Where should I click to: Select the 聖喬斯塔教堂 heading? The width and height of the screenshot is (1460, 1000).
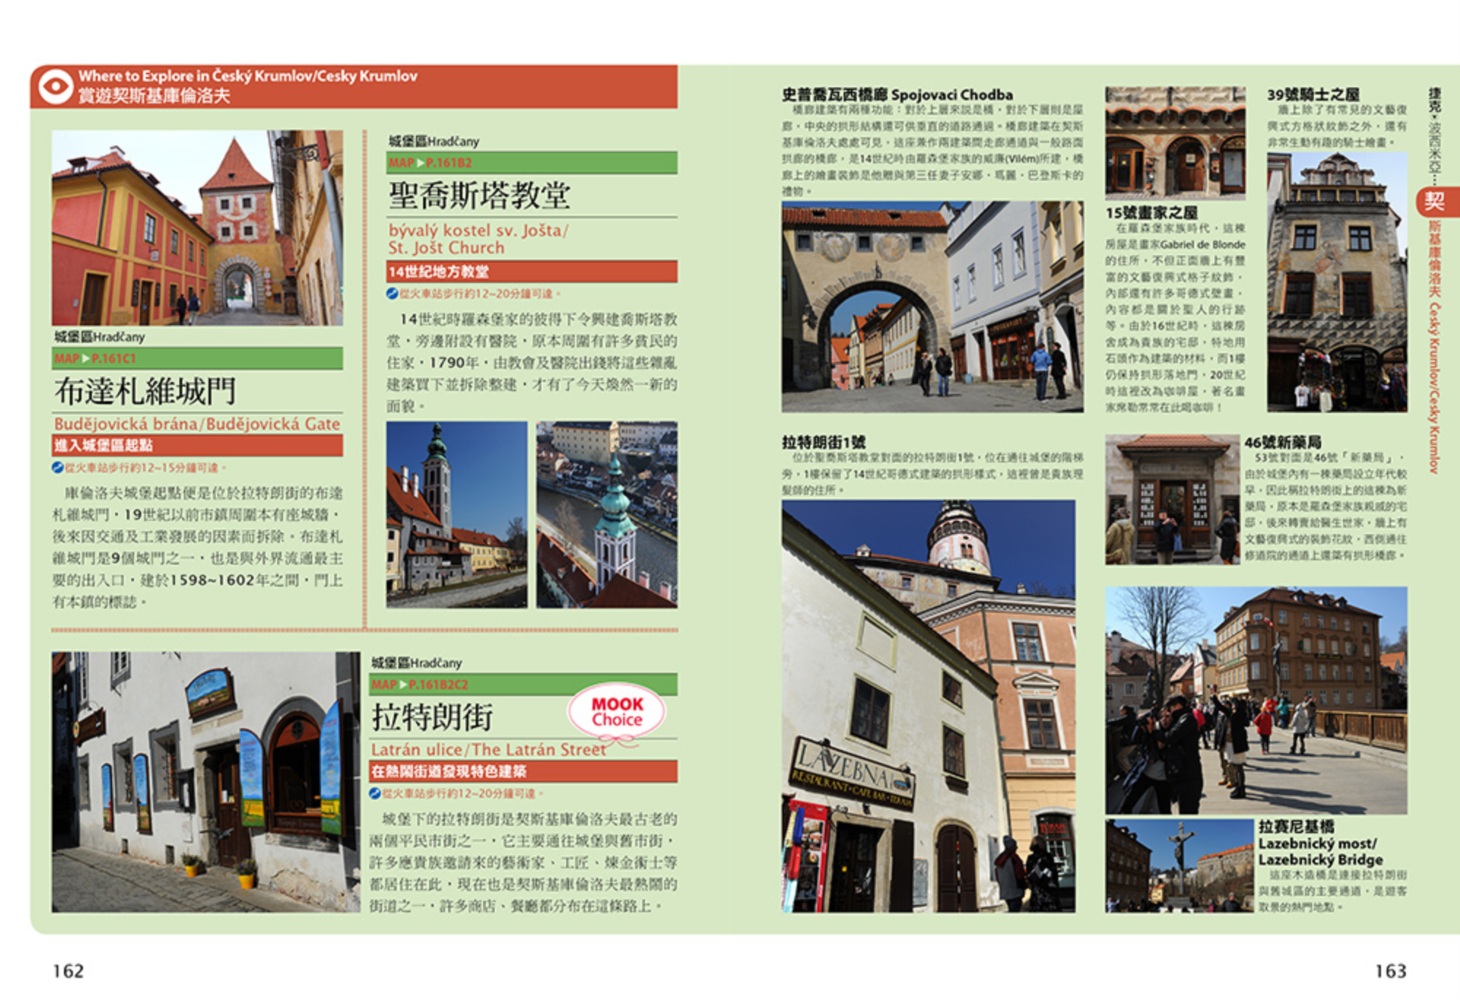pyautogui.click(x=479, y=195)
